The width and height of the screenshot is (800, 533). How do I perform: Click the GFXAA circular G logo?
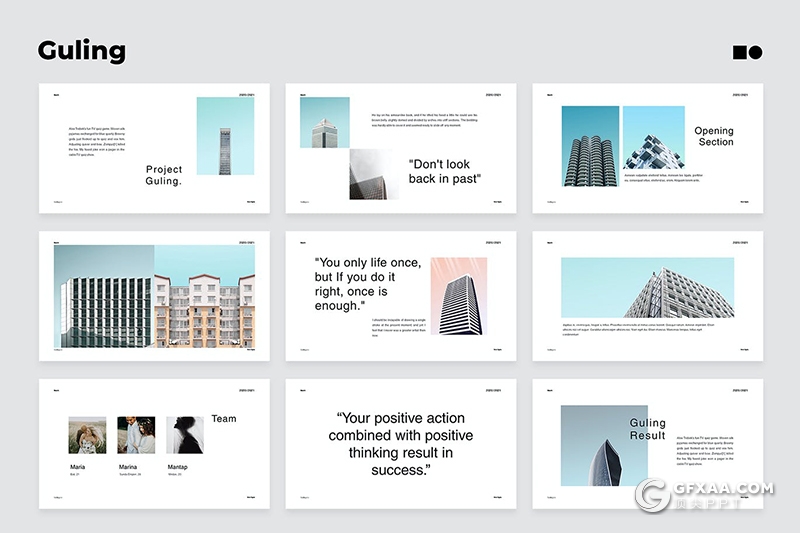(x=653, y=495)
